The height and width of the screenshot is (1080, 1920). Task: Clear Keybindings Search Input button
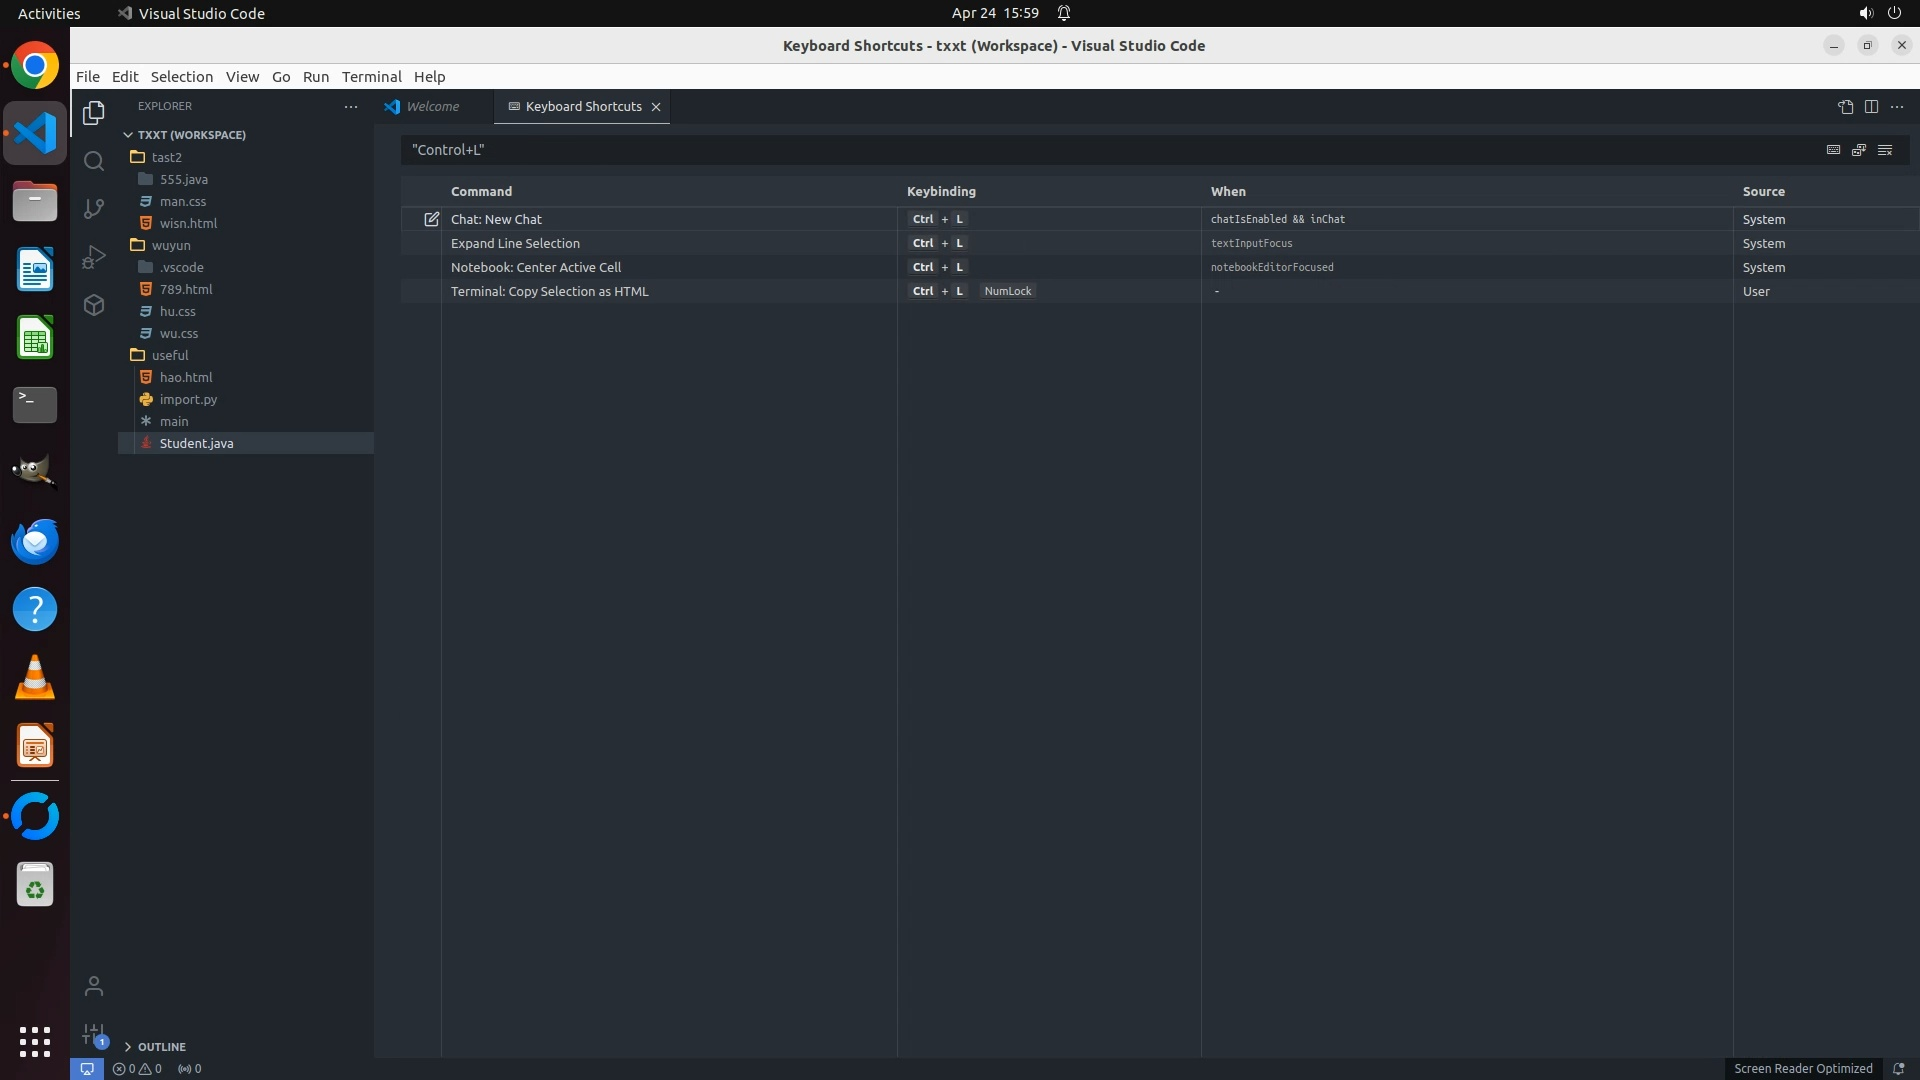click(x=1885, y=150)
